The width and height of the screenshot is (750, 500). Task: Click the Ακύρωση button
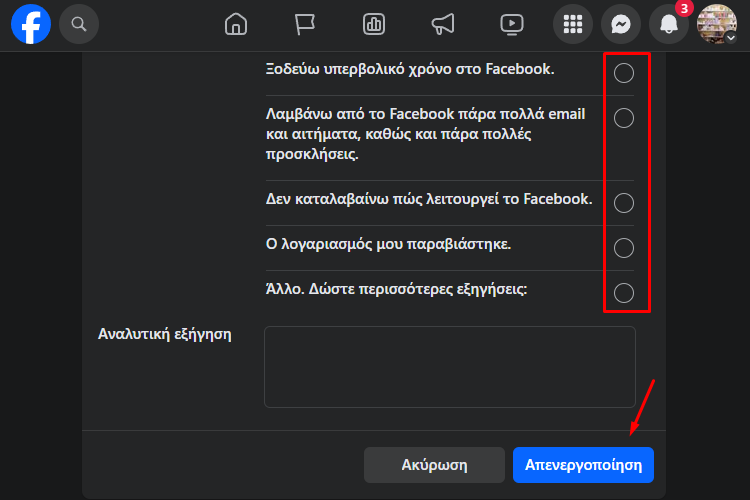tap(434, 465)
